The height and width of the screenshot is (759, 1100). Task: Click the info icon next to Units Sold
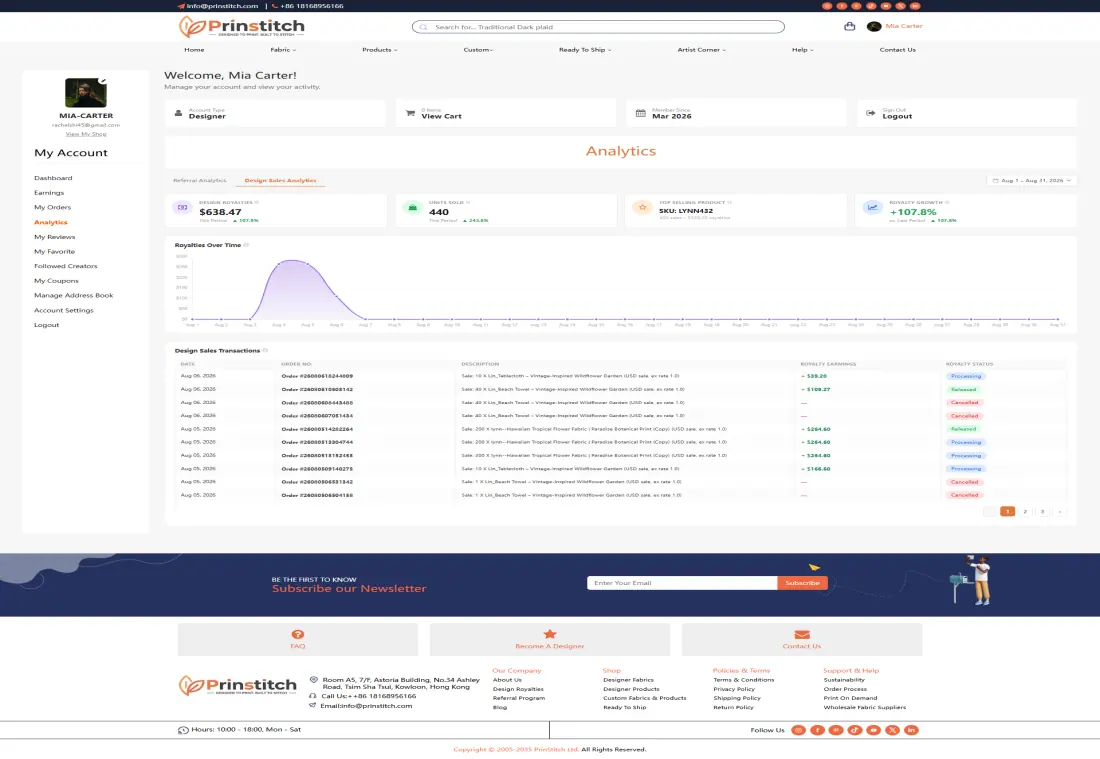468,203
